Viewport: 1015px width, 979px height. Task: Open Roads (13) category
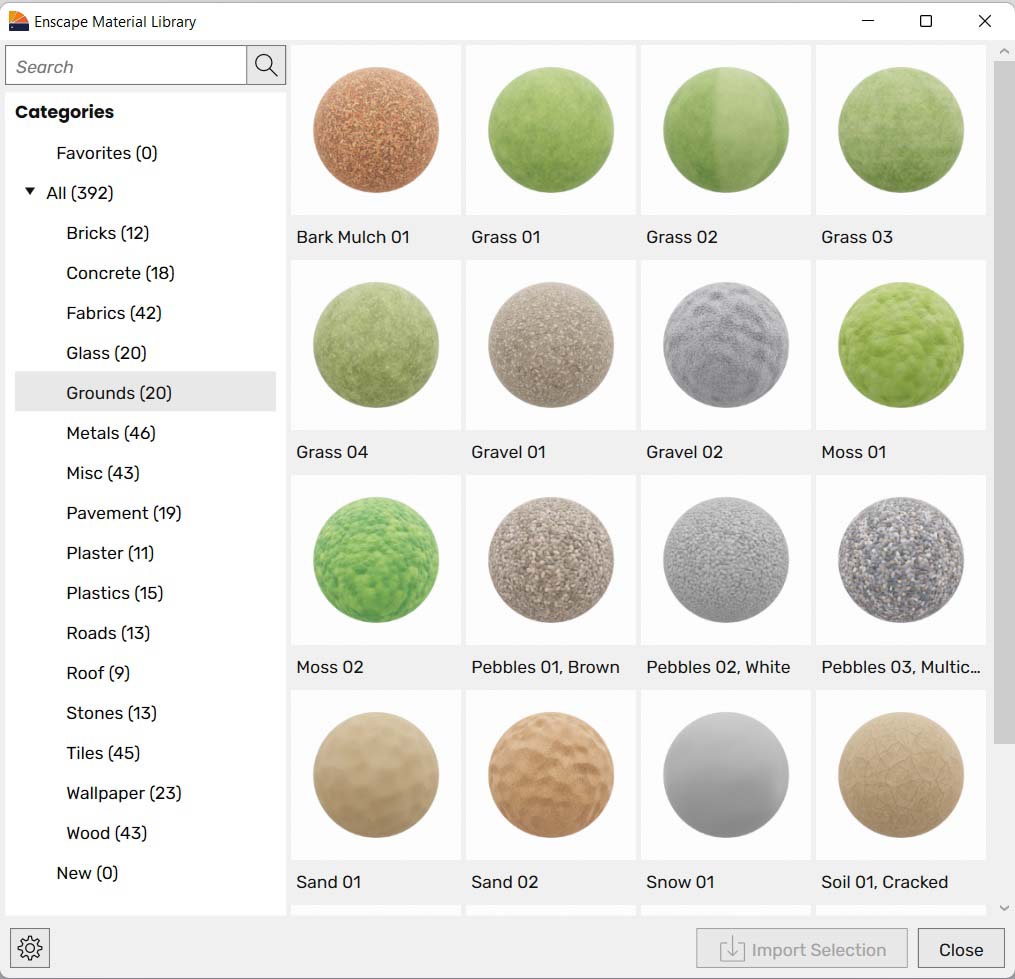point(108,633)
